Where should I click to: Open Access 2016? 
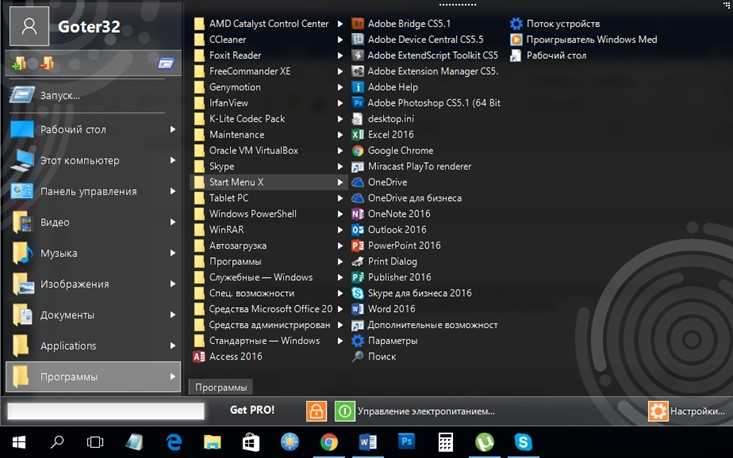(x=227, y=357)
